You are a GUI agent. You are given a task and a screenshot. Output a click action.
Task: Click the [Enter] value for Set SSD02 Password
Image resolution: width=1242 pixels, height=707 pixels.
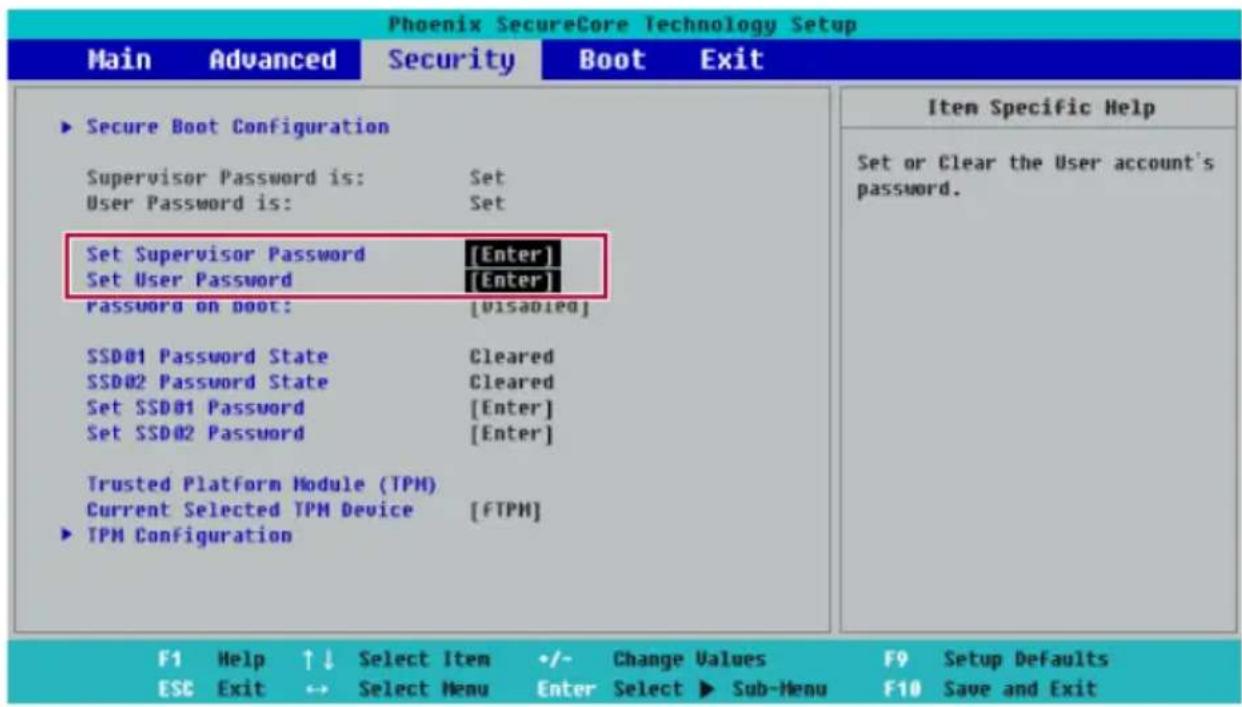tap(511, 434)
